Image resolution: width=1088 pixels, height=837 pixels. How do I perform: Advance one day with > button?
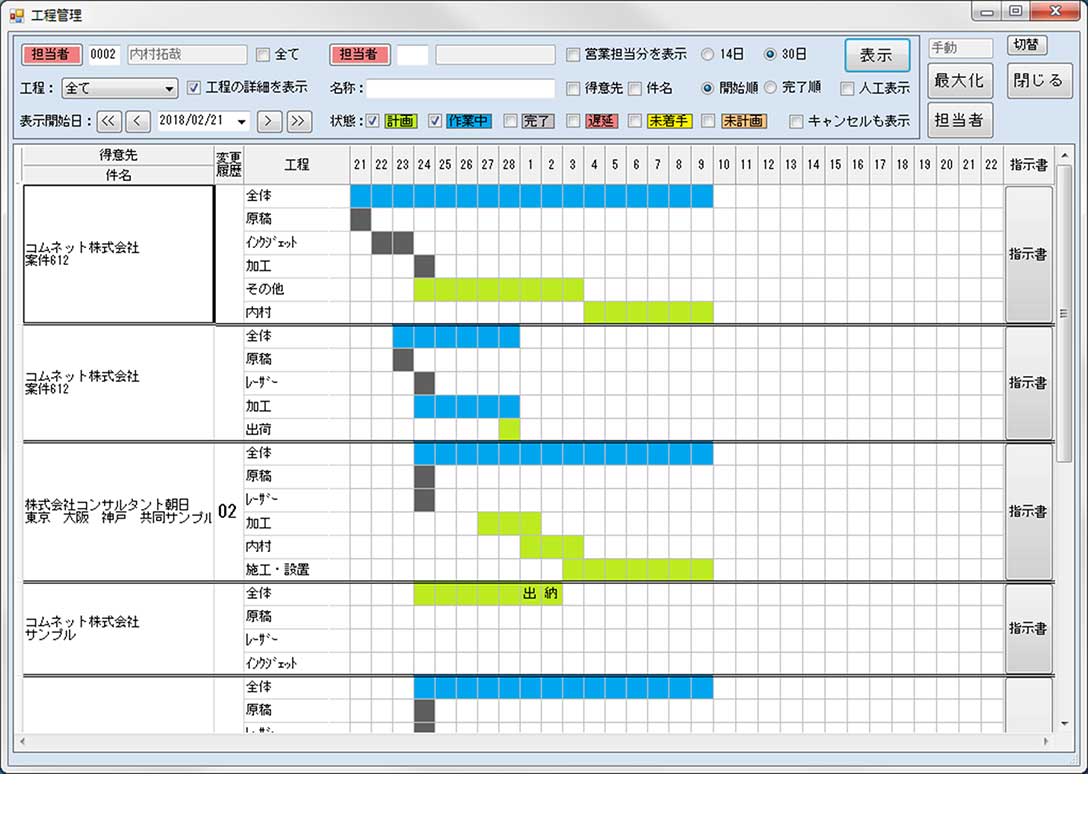pos(269,121)
